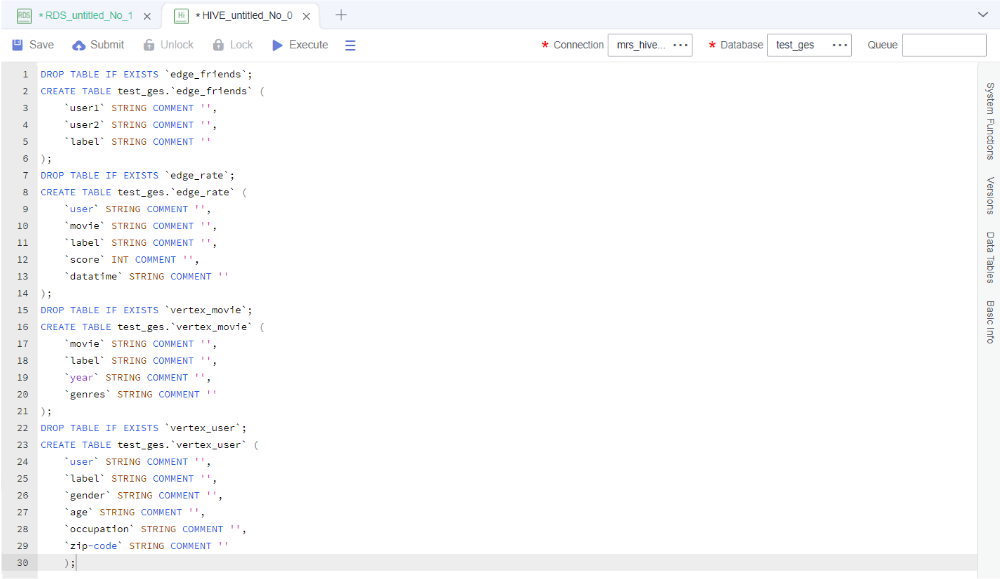Click the text "`user2` STRING COMMENT ''"
The image size is (1000, 579).
pyautogui.click(x=137, y=125)
